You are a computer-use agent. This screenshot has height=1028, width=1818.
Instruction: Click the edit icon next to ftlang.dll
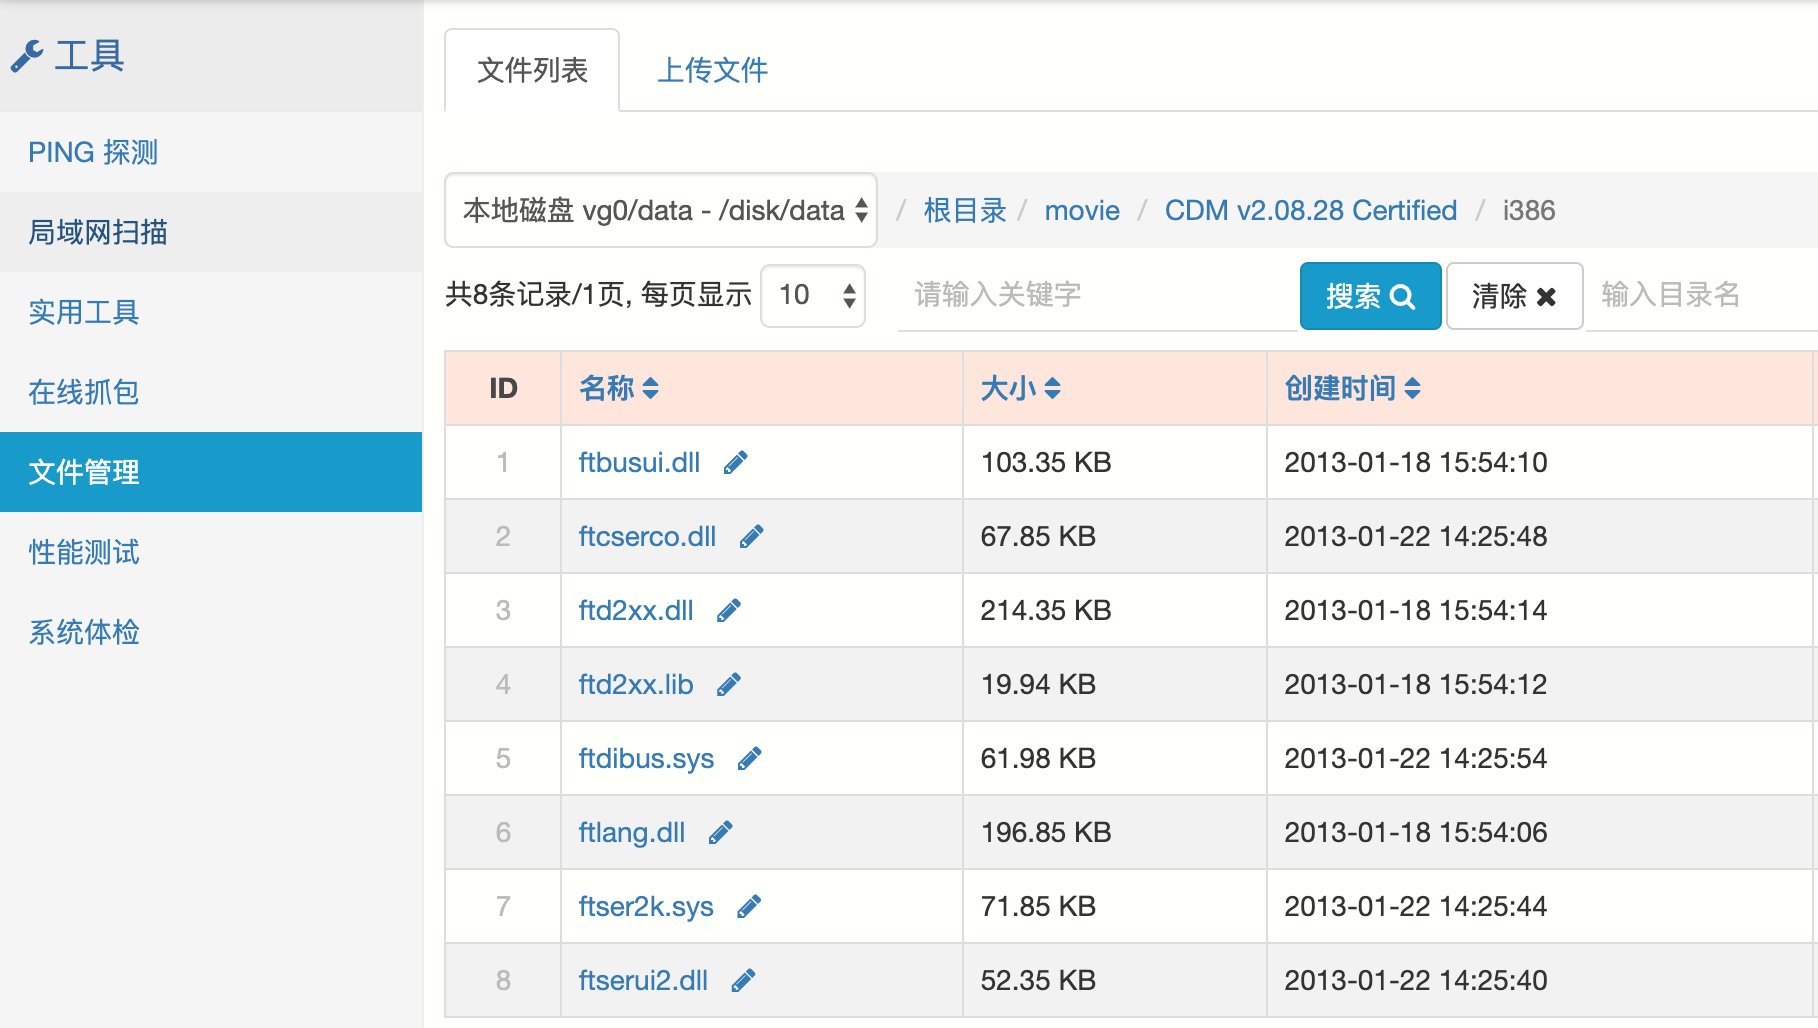tap(720, 833)
